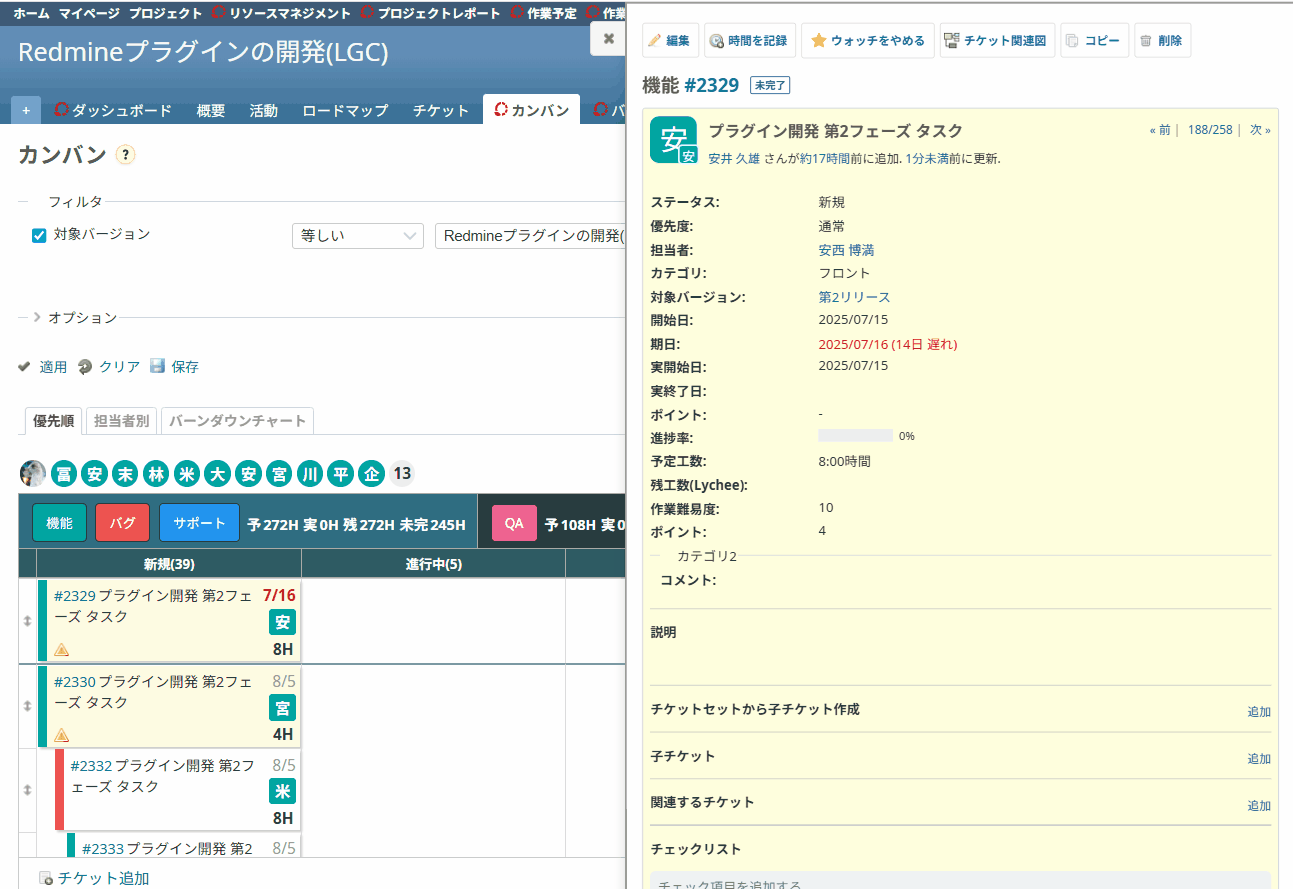The image size is (1293, 889).
Task: Click the warning triangle on card #2329
Action: pyautogui.click(x=61, y=650)
